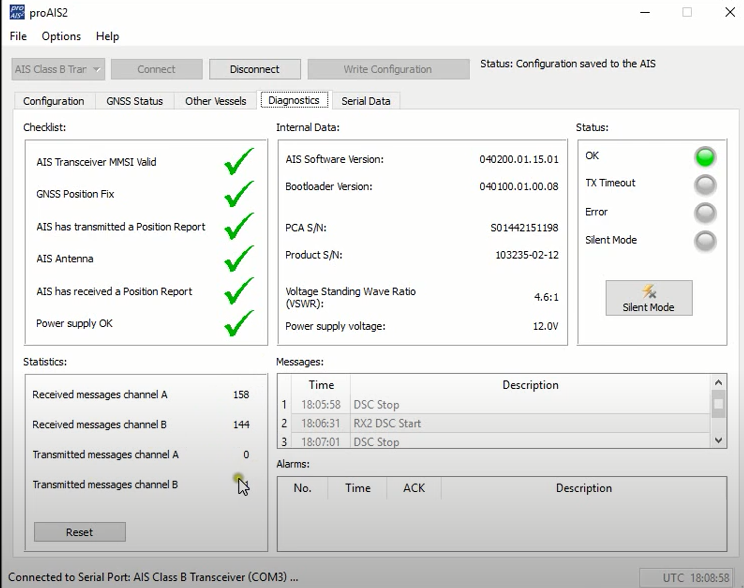Click the proAIS2 application icon in title bar
The height and width of the screenshot is (588, 744).
17,12
